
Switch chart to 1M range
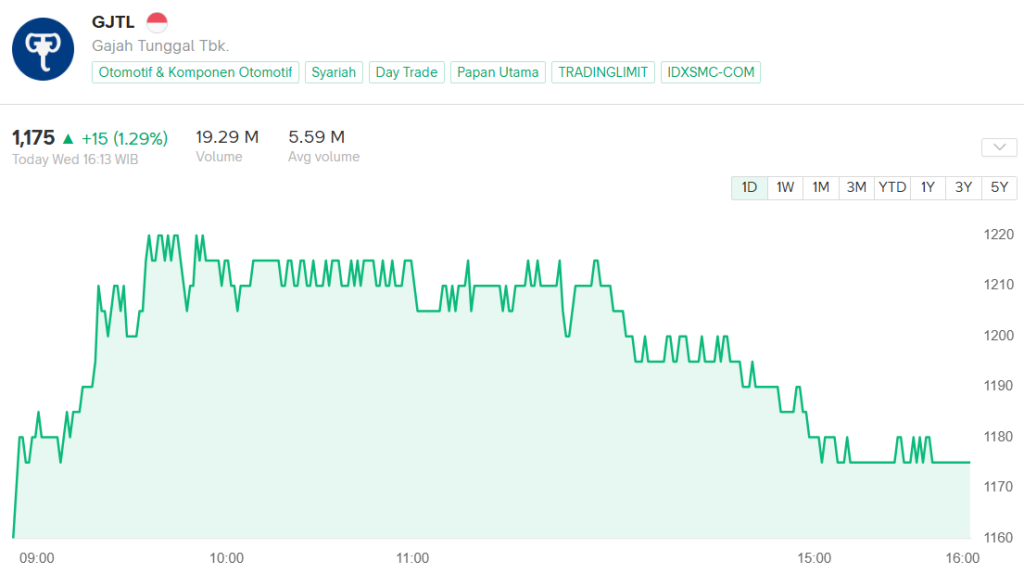pyautogui.click(x=821, y=187)
